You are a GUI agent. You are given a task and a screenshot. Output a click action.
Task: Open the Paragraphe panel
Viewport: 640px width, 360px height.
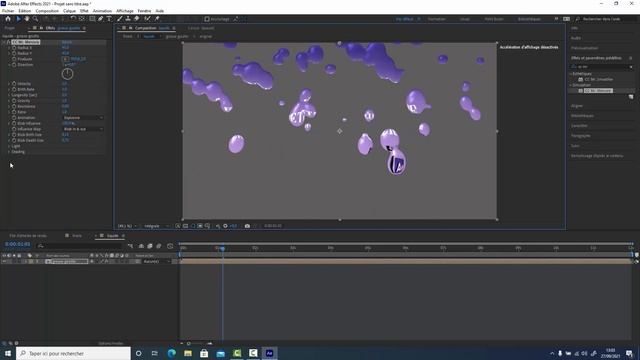tap(581, 136)
